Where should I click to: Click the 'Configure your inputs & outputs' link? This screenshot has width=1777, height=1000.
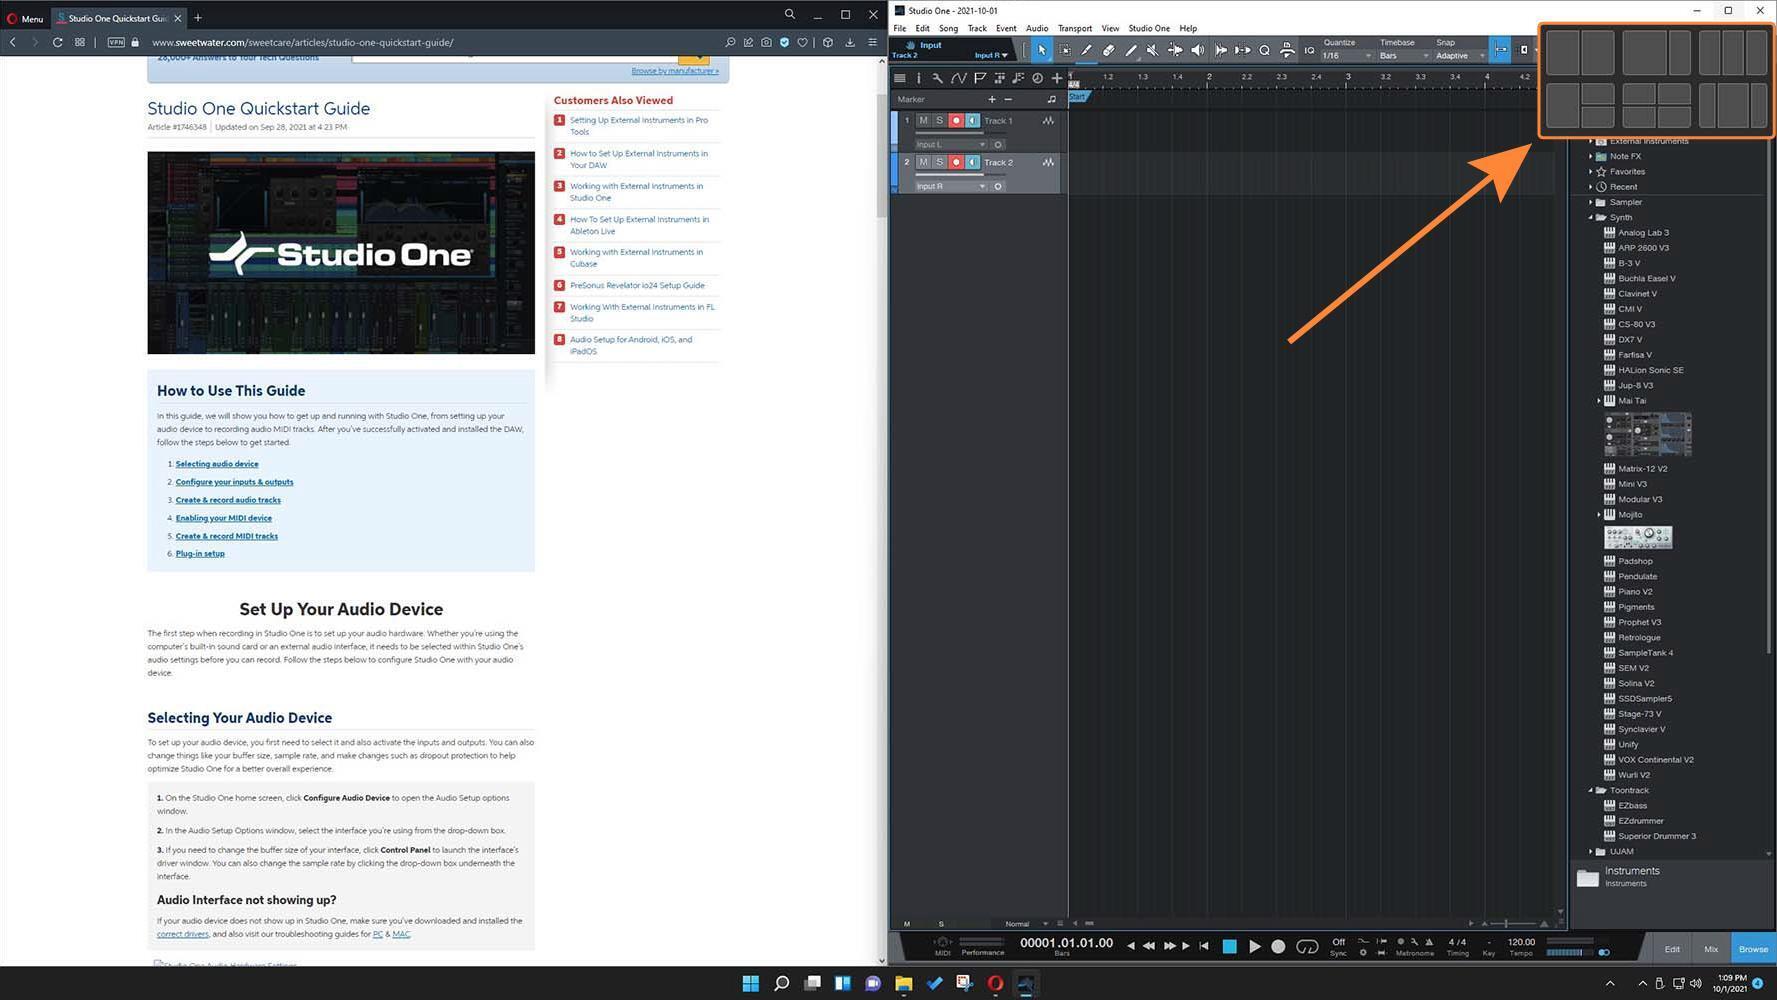pyautogui.click(x=234, y=482)
